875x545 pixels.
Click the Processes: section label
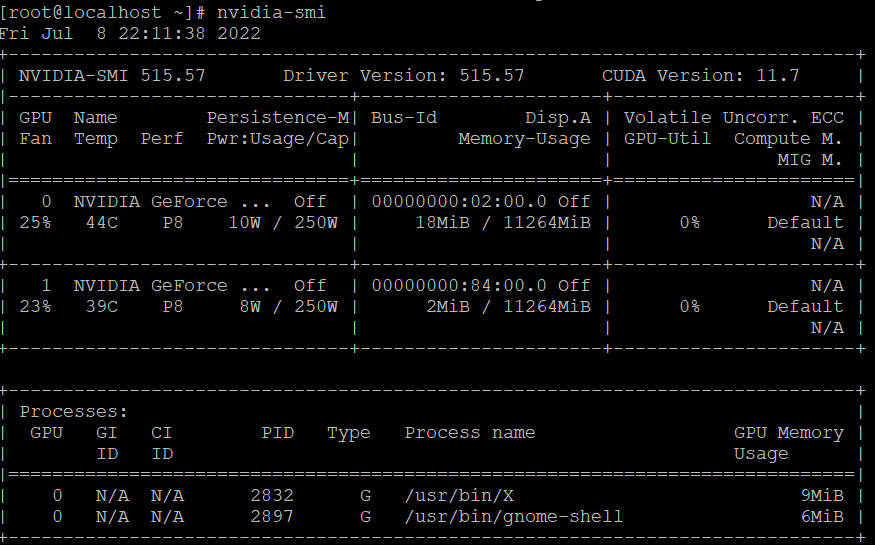pyautogui.click(x=73, y=411)
